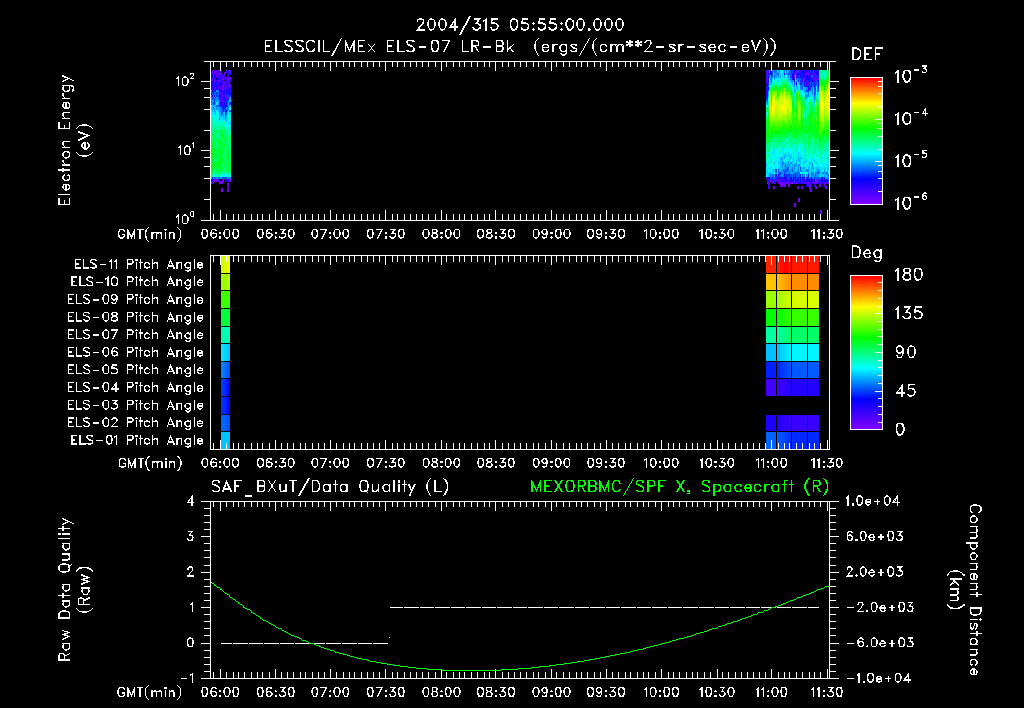1024x708 pixels.
Task: Select the ELS-01 Pitch Angle row label
Action: (x=137, y=440)
